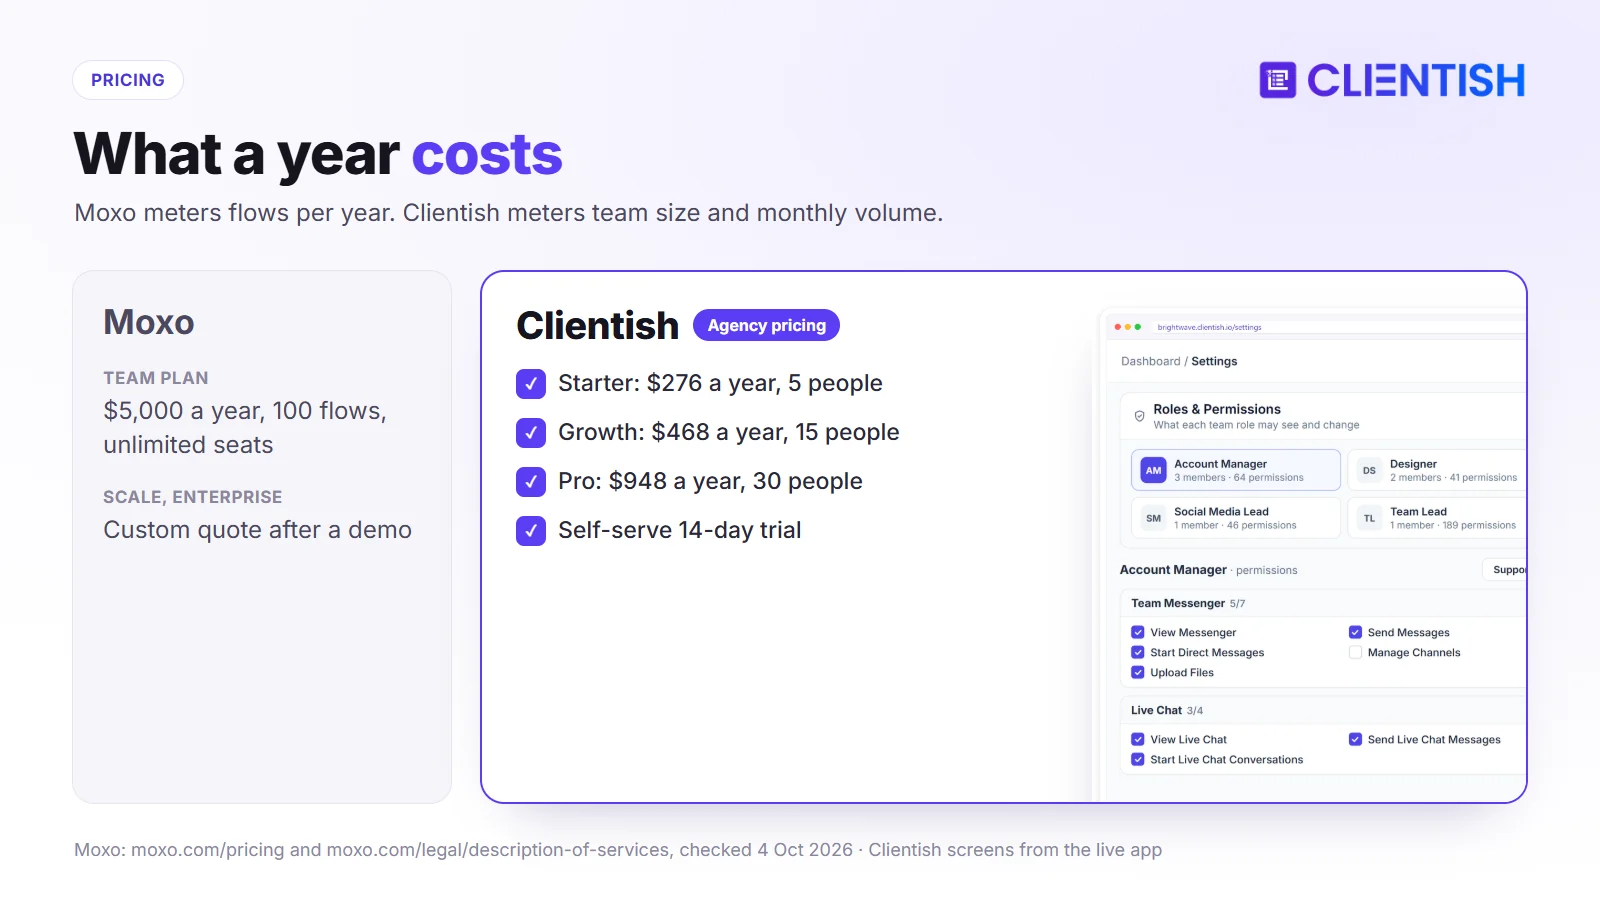Viewport: 1600px width, 900px height.
Task: Enable the Manage Channels permission
Action: click(1355, 652)
